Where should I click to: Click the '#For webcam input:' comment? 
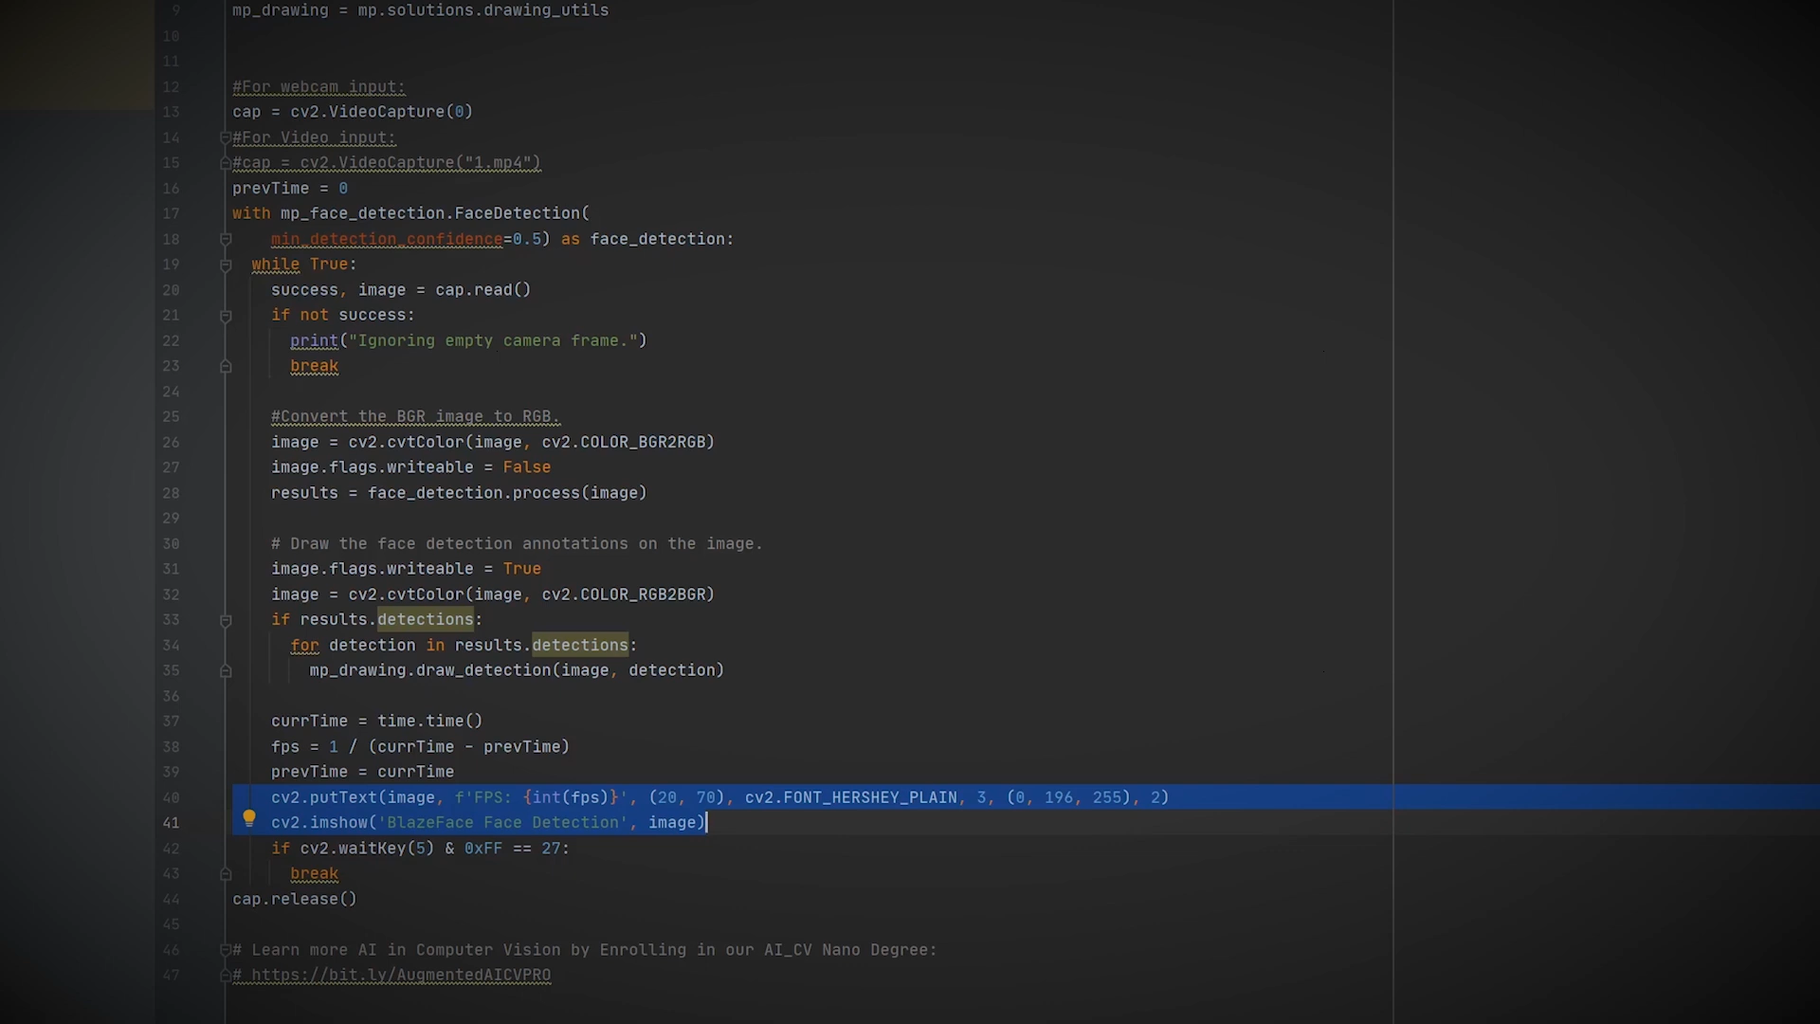point(319,87)
